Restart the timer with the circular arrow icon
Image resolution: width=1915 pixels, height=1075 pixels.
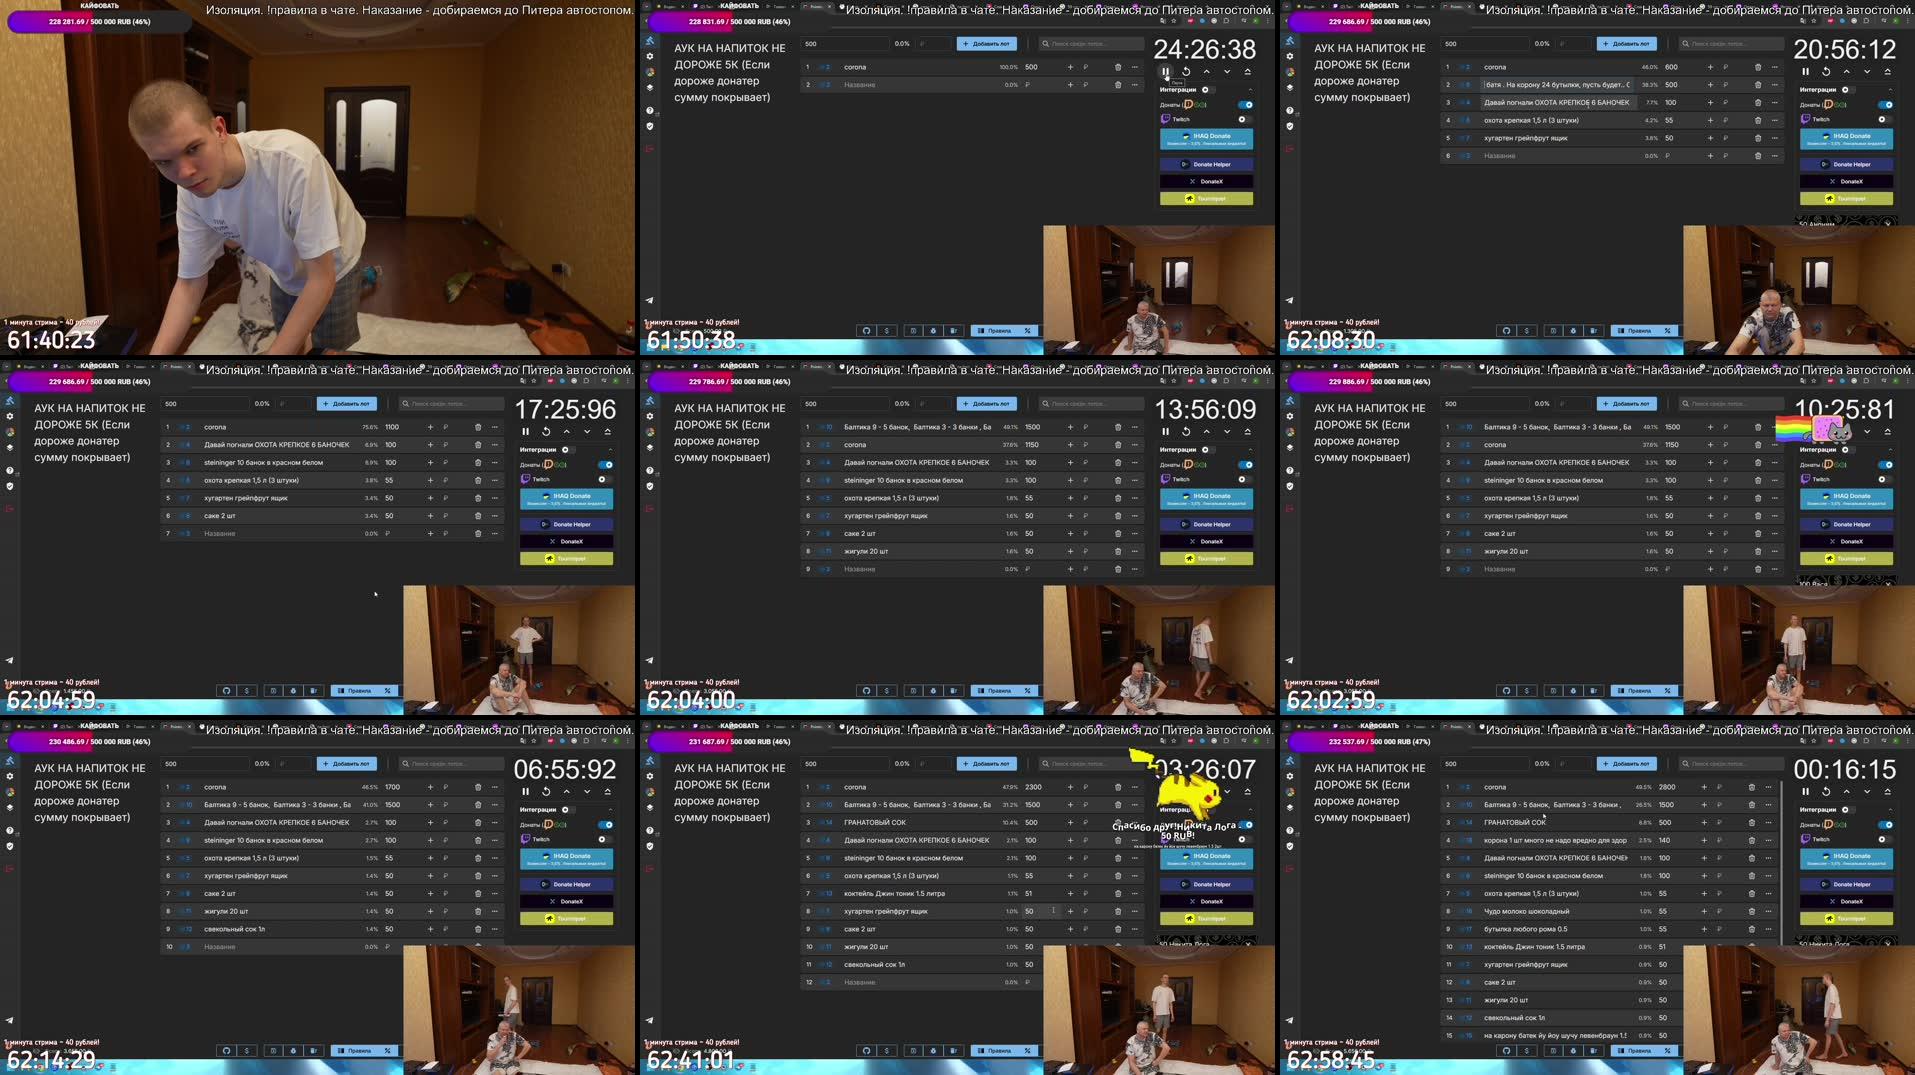(1187, 71)
